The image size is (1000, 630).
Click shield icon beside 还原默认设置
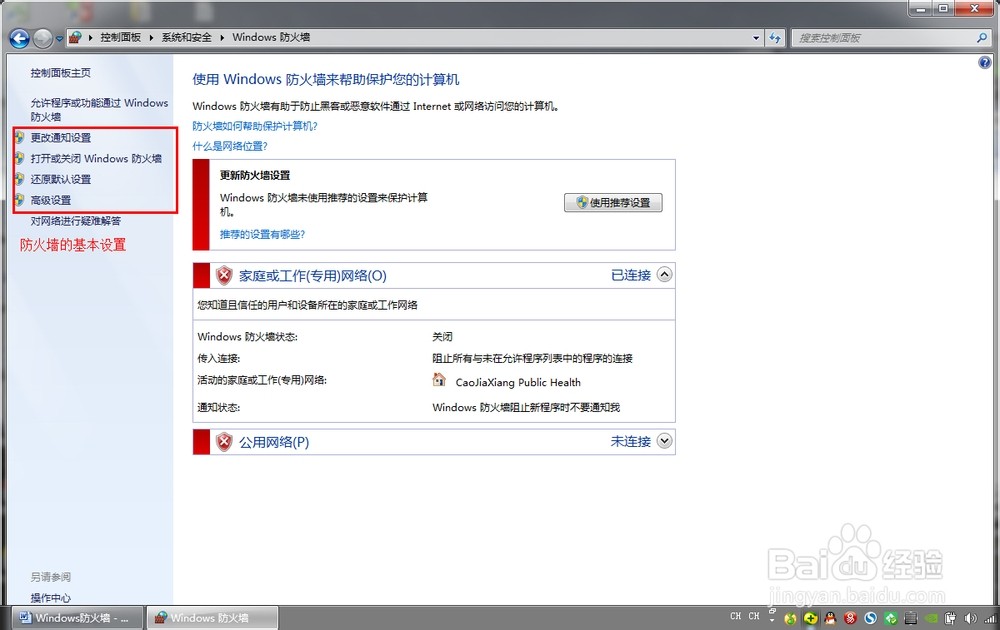19,179
